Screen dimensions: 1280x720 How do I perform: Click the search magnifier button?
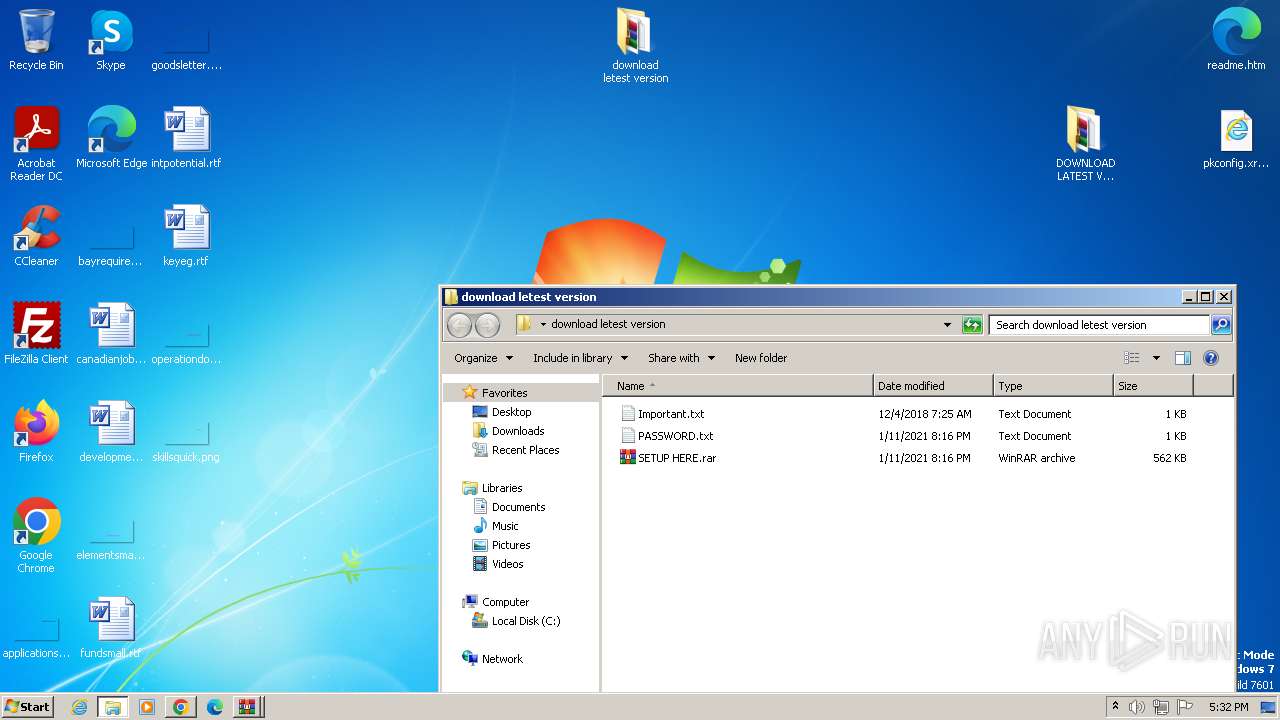pyautogui.click(x=1220, y=325)
